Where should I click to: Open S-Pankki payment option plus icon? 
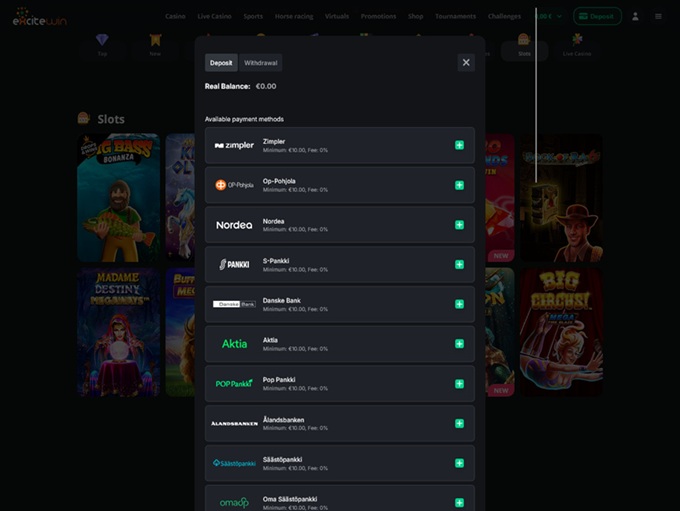(x=459, y=265)
